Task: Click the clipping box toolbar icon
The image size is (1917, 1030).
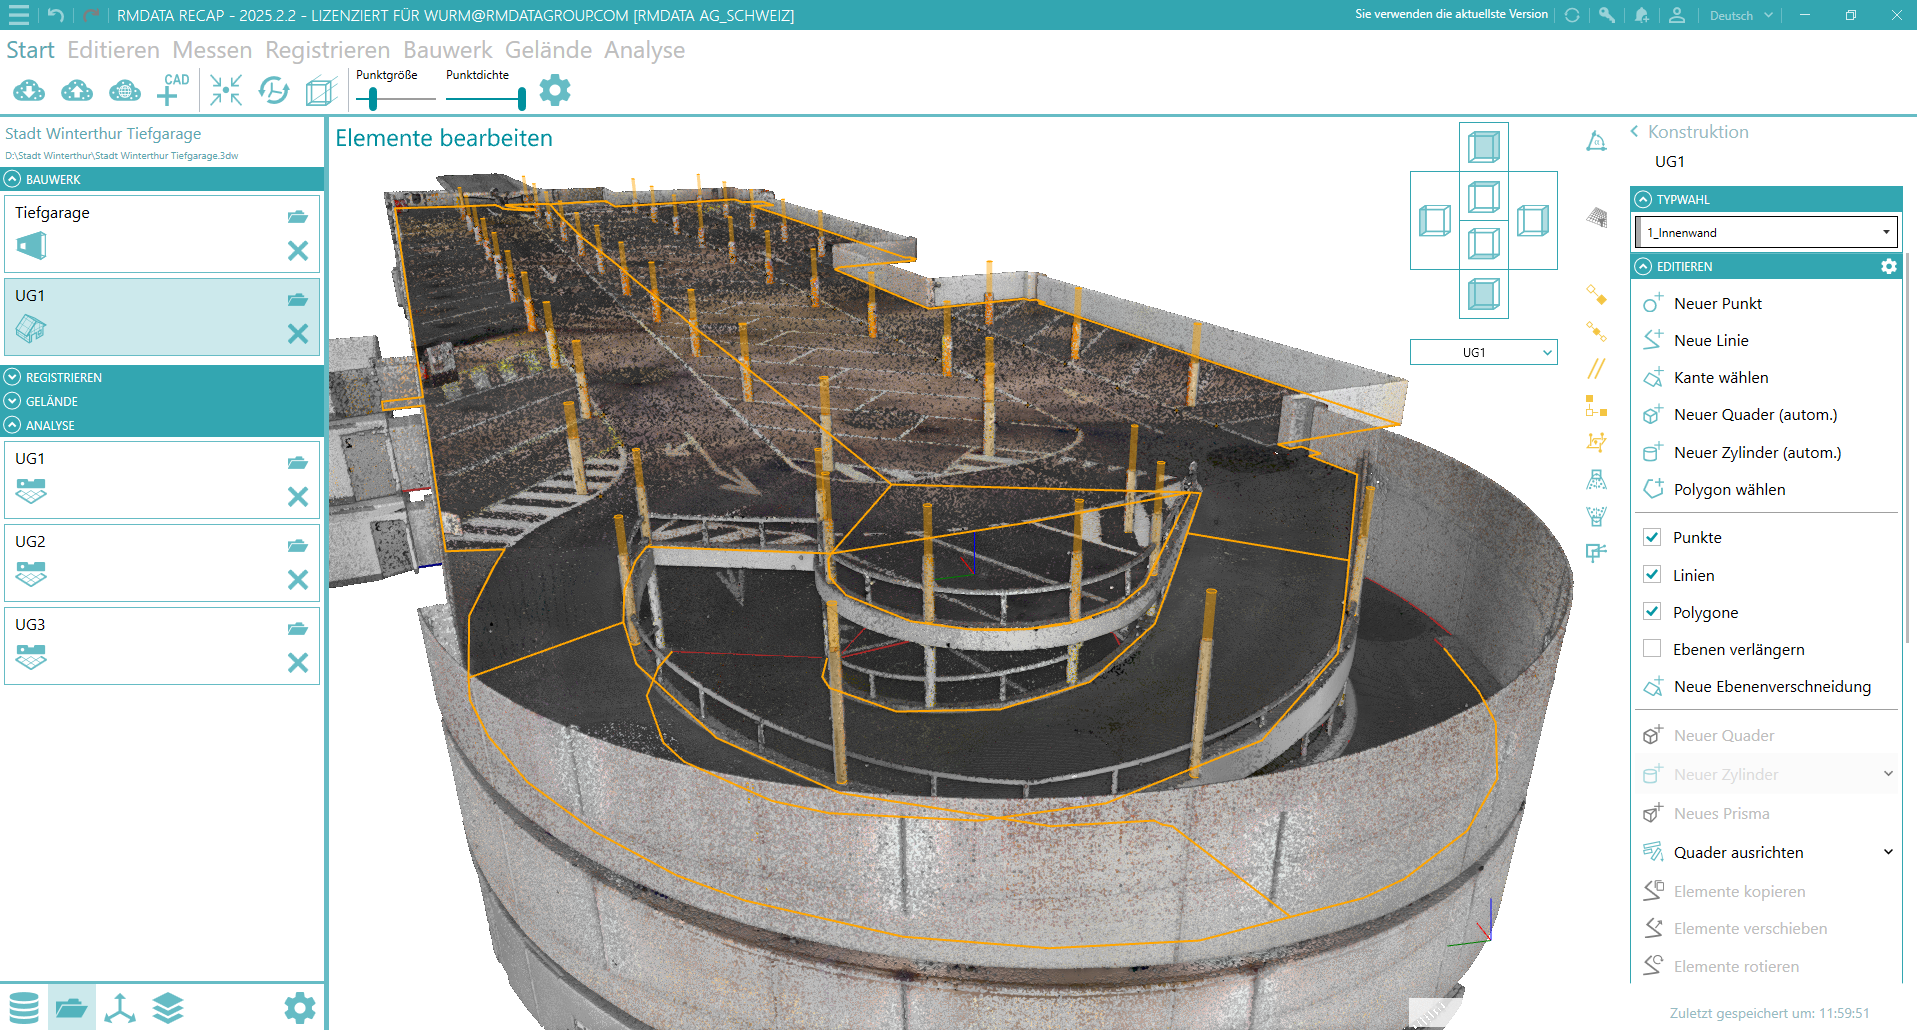Action: click(321, 92)
